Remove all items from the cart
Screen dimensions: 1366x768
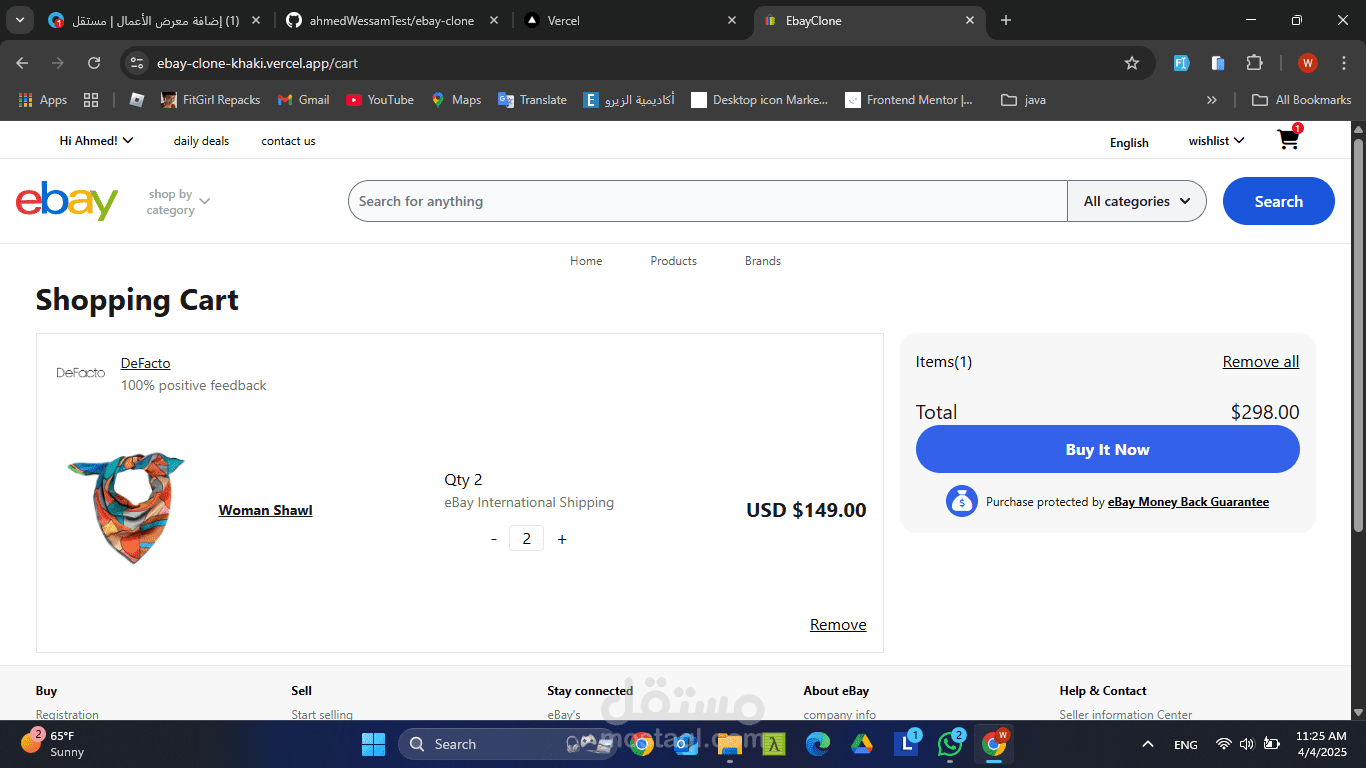click(1261, 362)
